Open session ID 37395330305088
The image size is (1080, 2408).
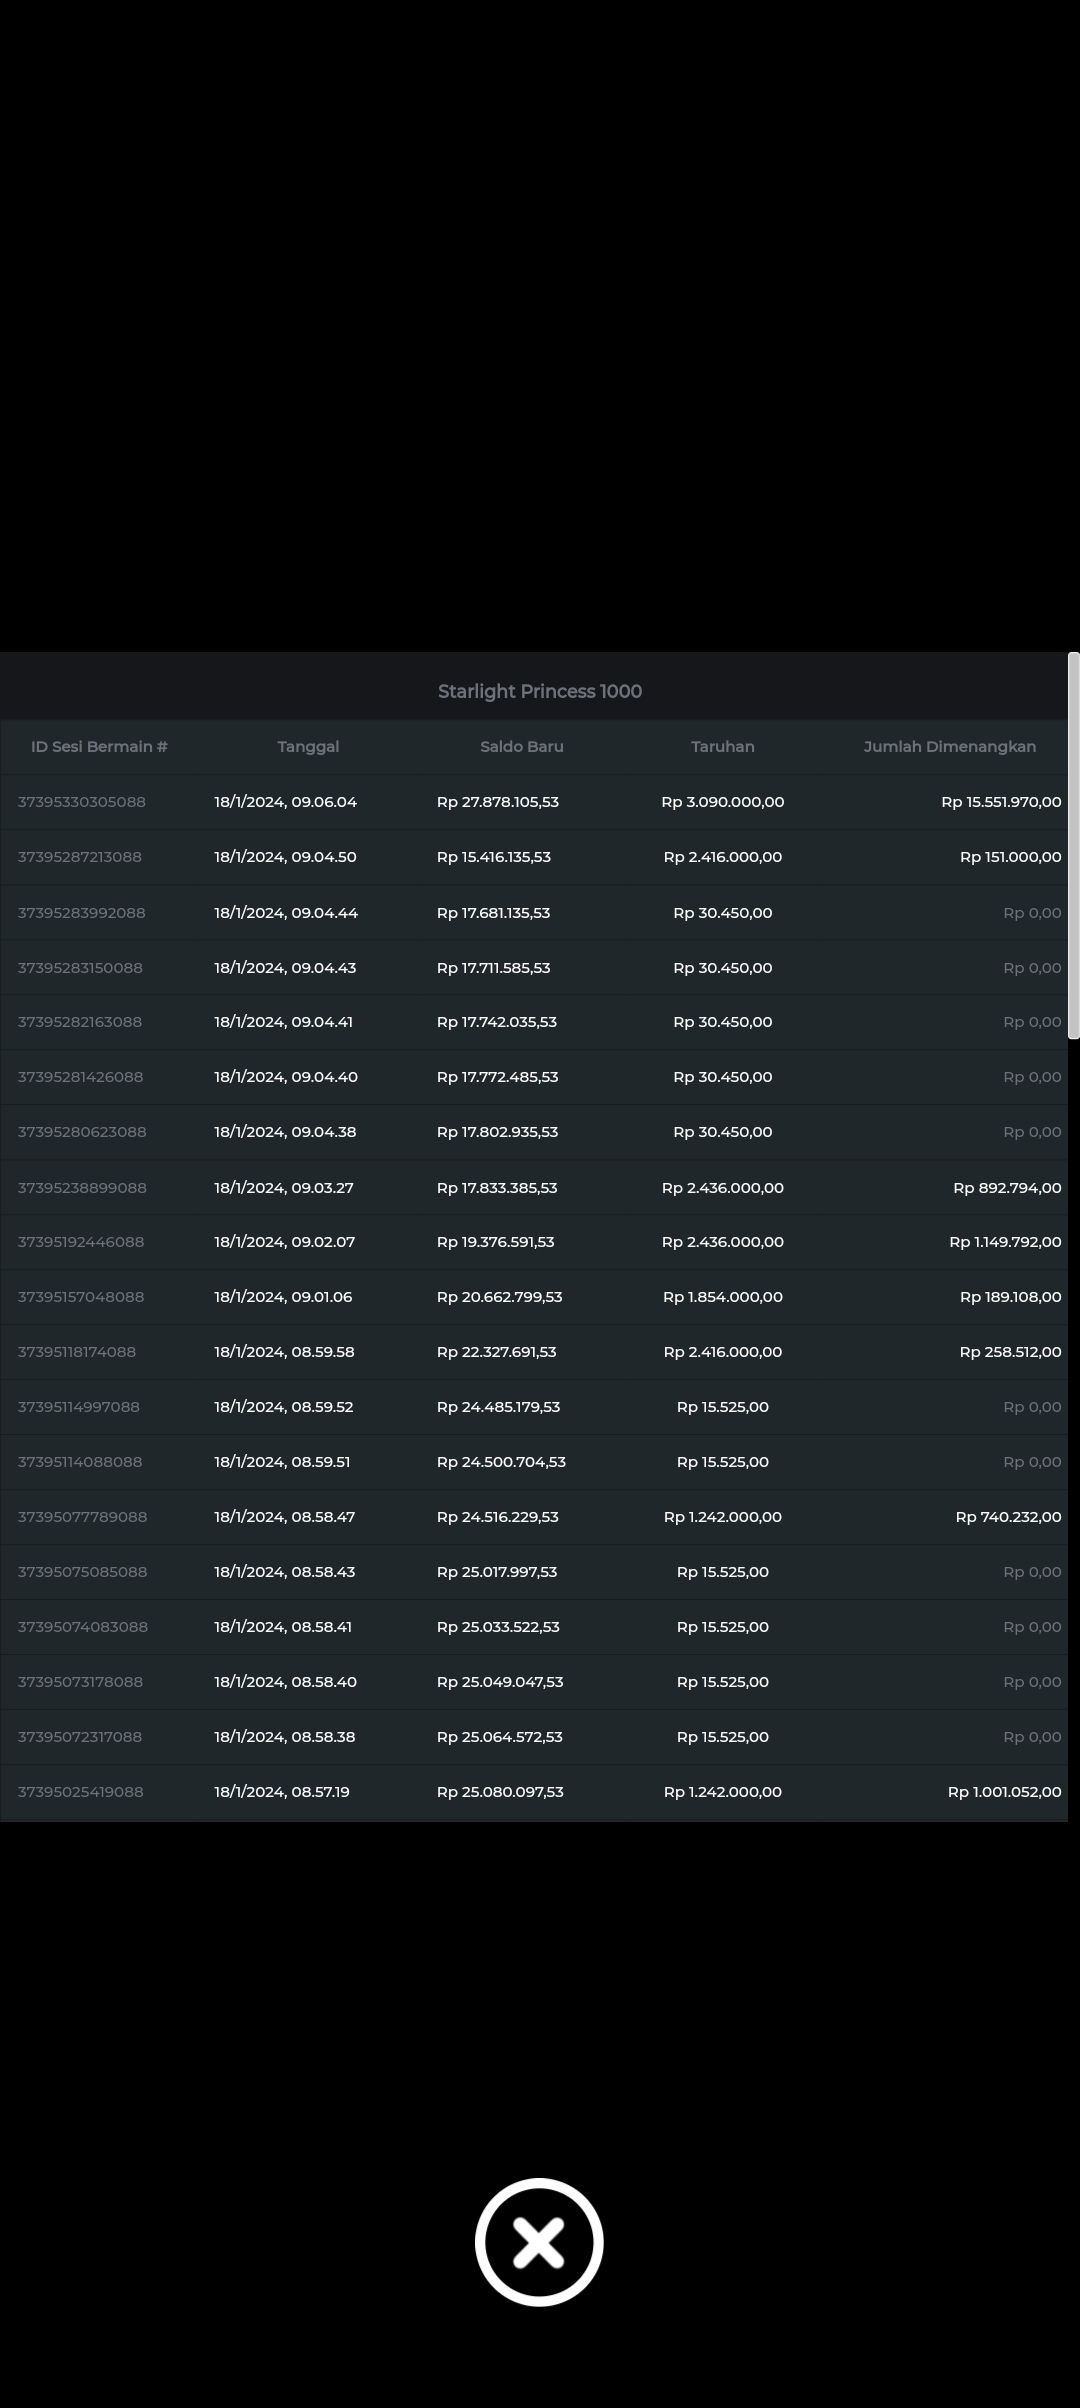(x=82, y=802)
